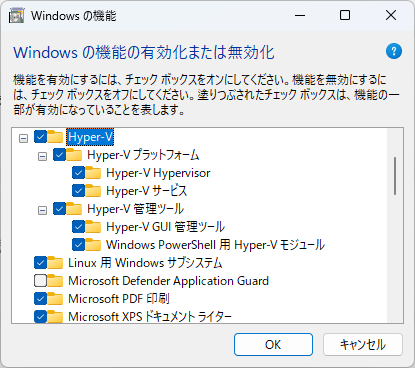Click the PowerShell 用 Hyper-V モジュール folder icon

tap(93, 245)
